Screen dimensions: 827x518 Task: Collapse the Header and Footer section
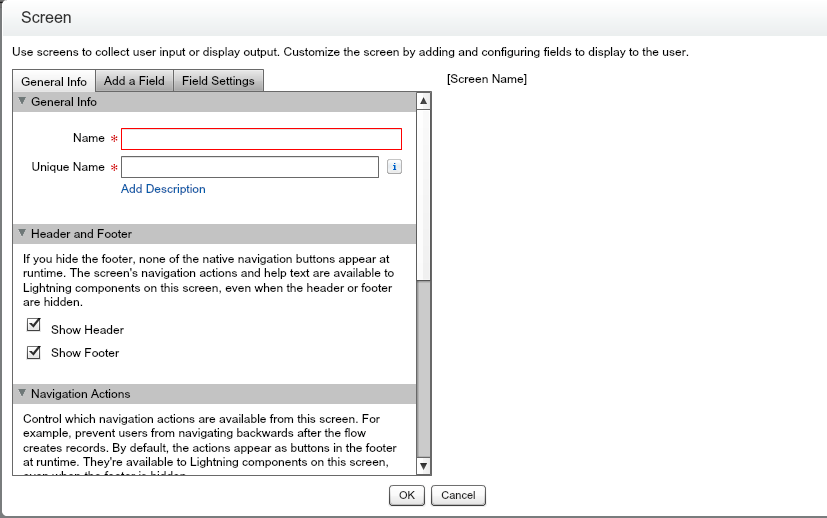pos(22,233)
